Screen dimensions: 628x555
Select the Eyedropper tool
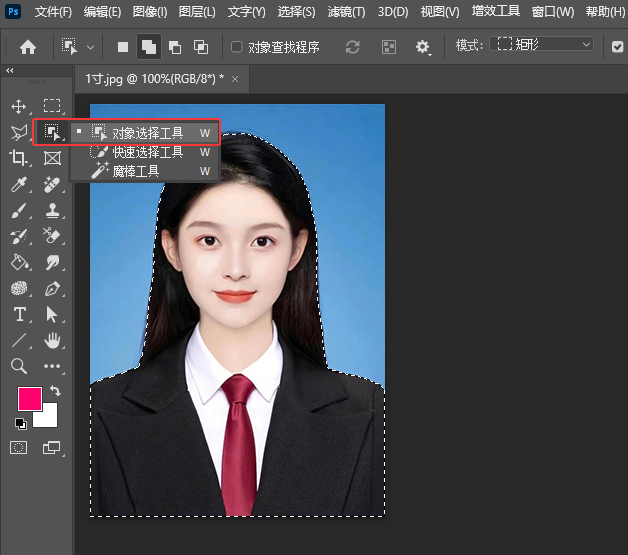(x=18, y=184)
